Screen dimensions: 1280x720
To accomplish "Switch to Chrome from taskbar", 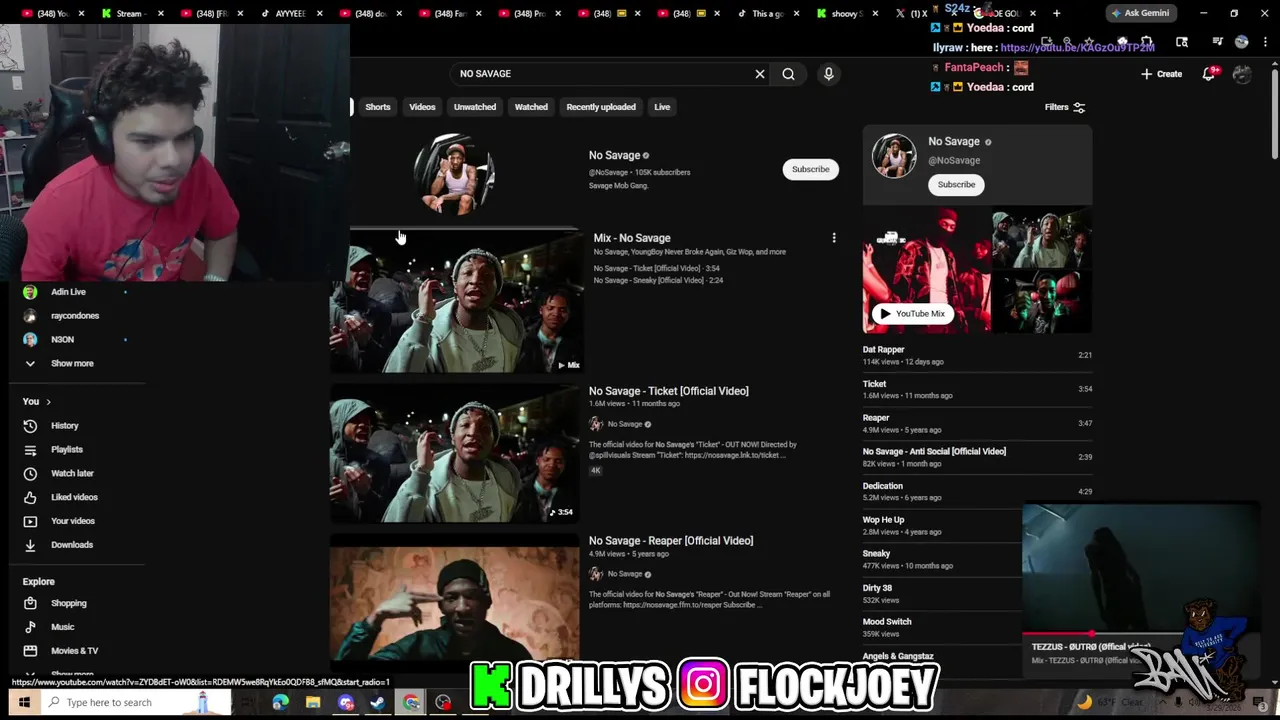I will point(411,702).
